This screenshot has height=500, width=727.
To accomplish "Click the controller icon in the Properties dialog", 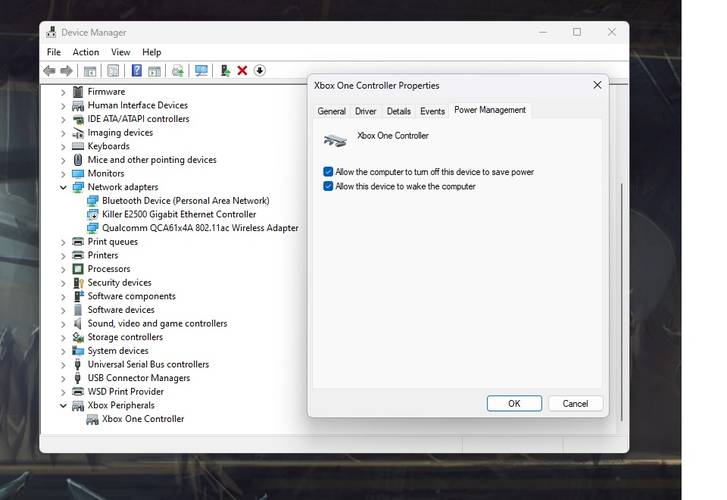I will tap(335, 139).
